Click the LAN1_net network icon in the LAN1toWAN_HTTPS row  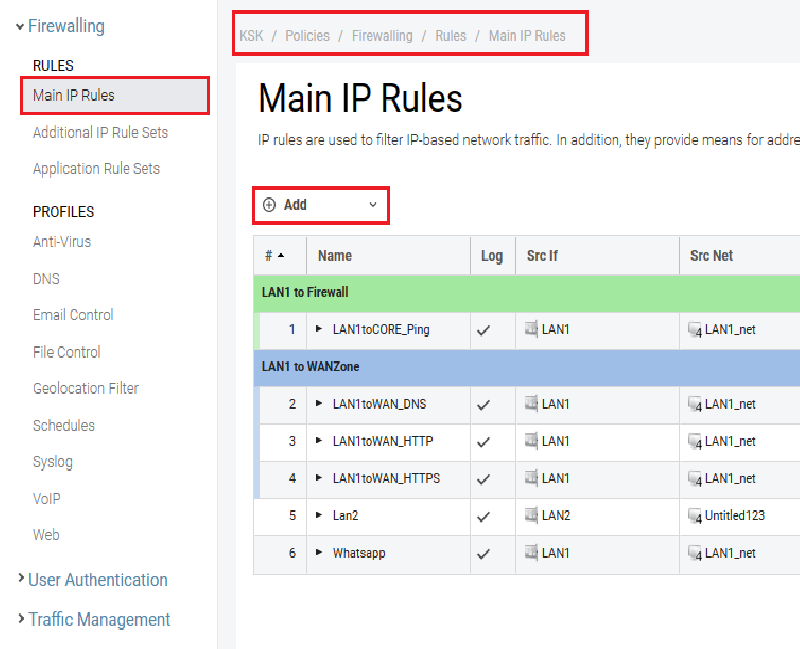pos(695,479)
